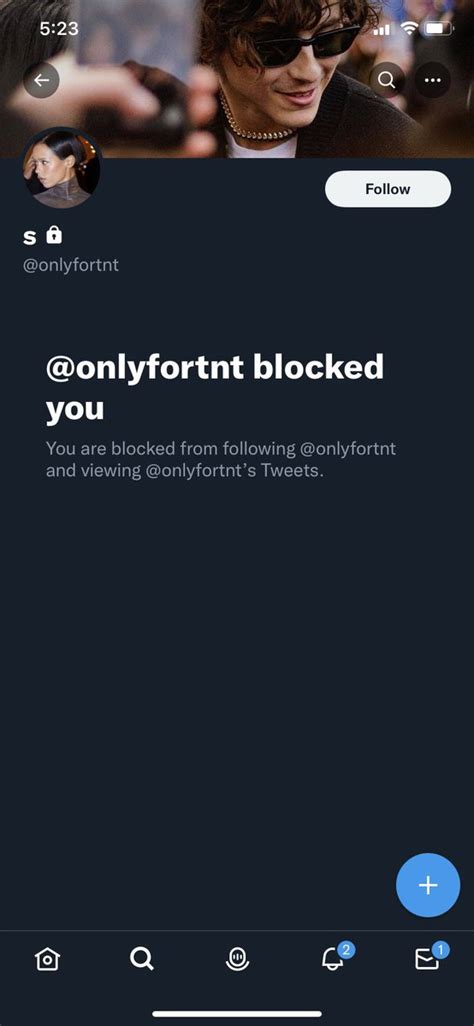Tap the Wi-Fi icon in the status bar
Image resolution: width=474 pixels, height=1026 pixels.
[x=410, y=29]
